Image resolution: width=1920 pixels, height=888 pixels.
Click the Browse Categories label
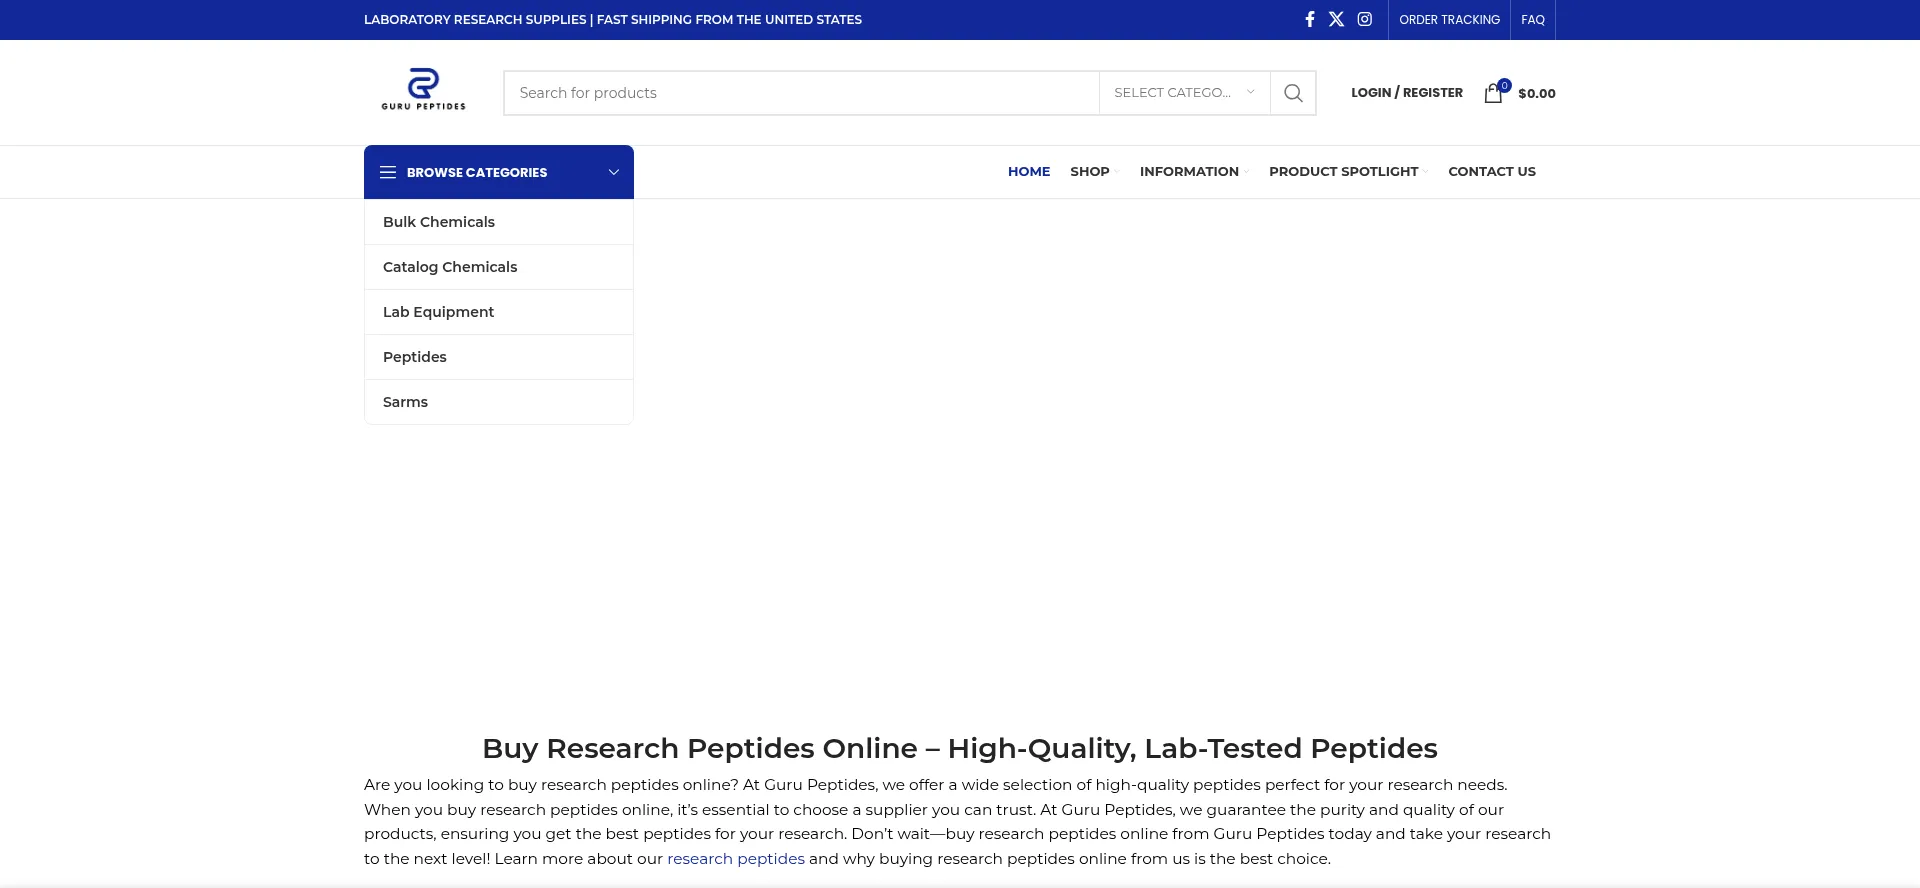(x=476, y=173)
